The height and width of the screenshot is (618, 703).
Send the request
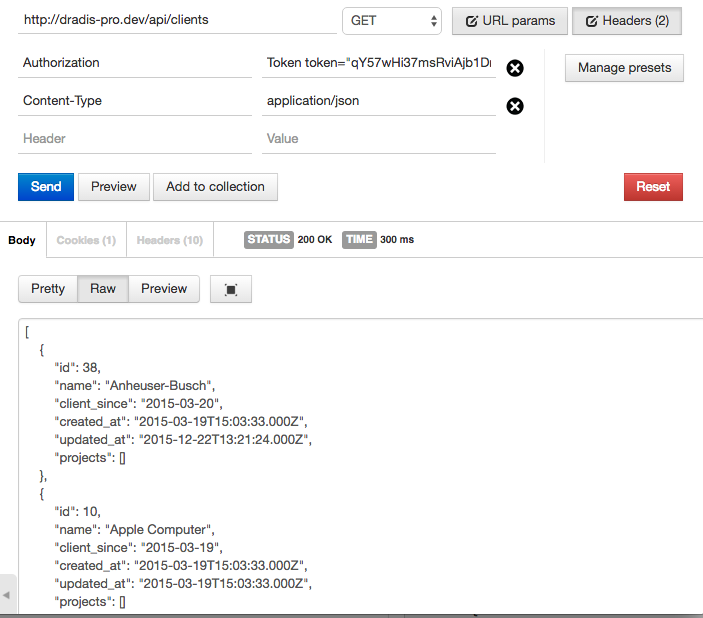46,187
